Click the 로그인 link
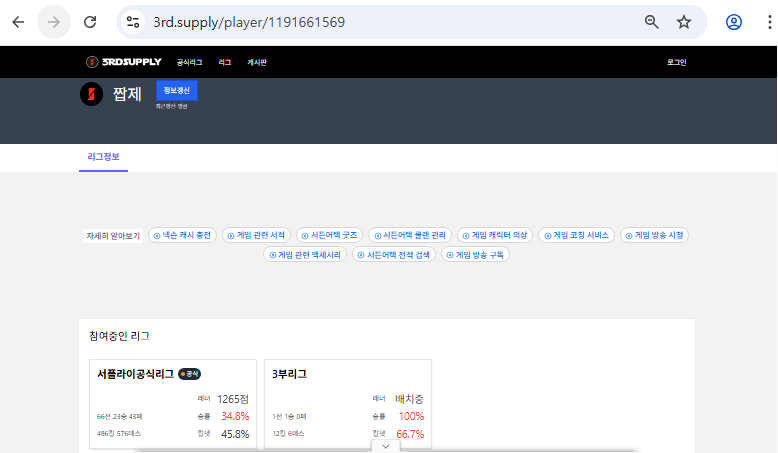The width and height of the screenshot is (778, 453). [x=676, y=62]
